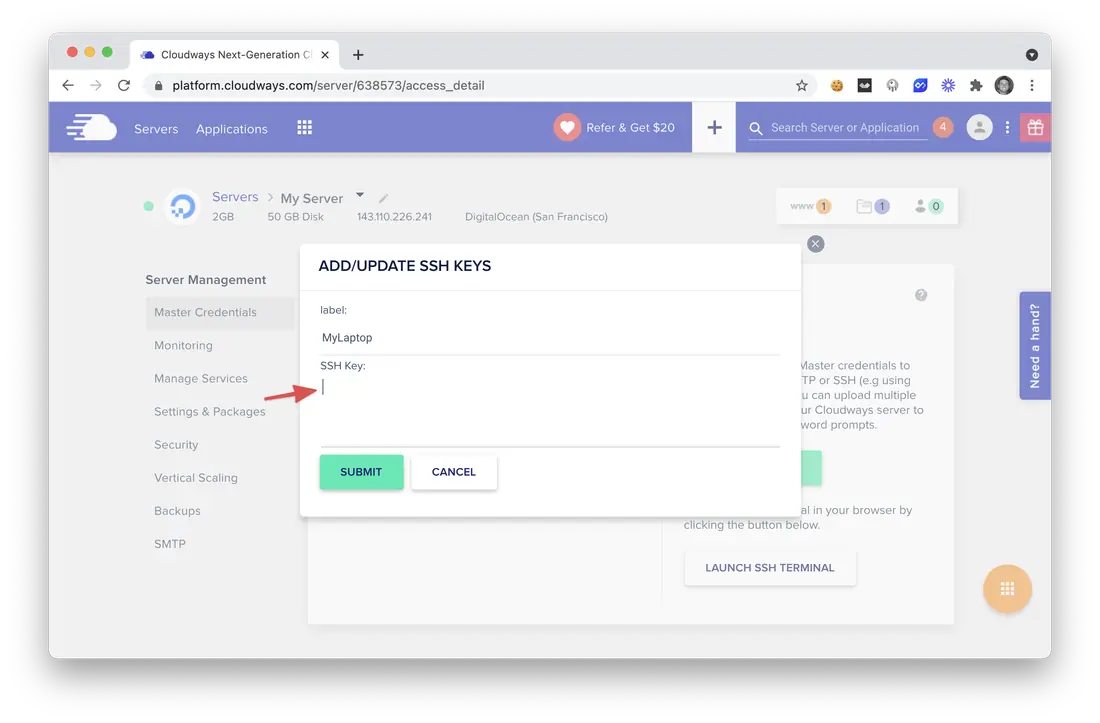Select Monitoring in the sidebar
Viewport: 1100px width, 723px height.
coord(183,346)
